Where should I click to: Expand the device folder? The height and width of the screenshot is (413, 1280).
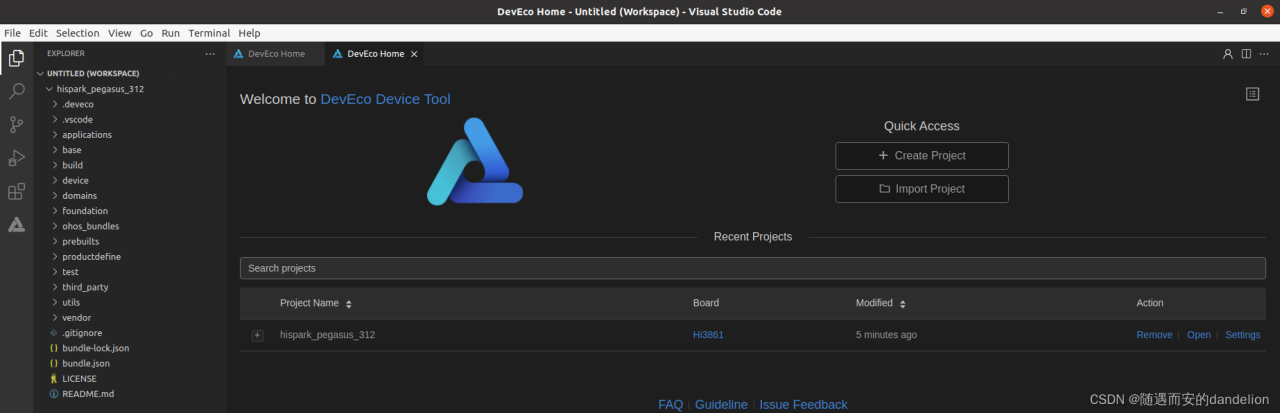[75, 180]
